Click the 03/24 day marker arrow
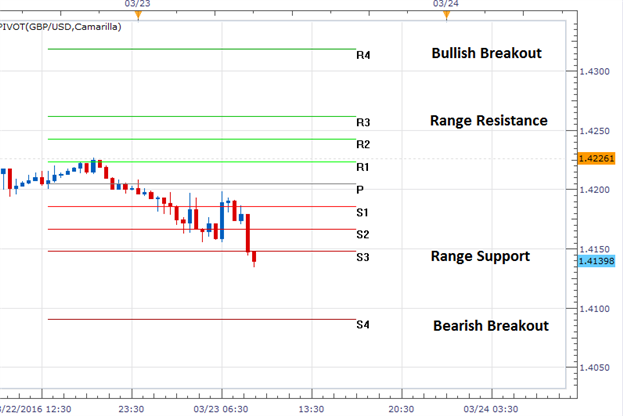Image resolution: width=623 pixels, height=416 pixels. pos(446,15)
